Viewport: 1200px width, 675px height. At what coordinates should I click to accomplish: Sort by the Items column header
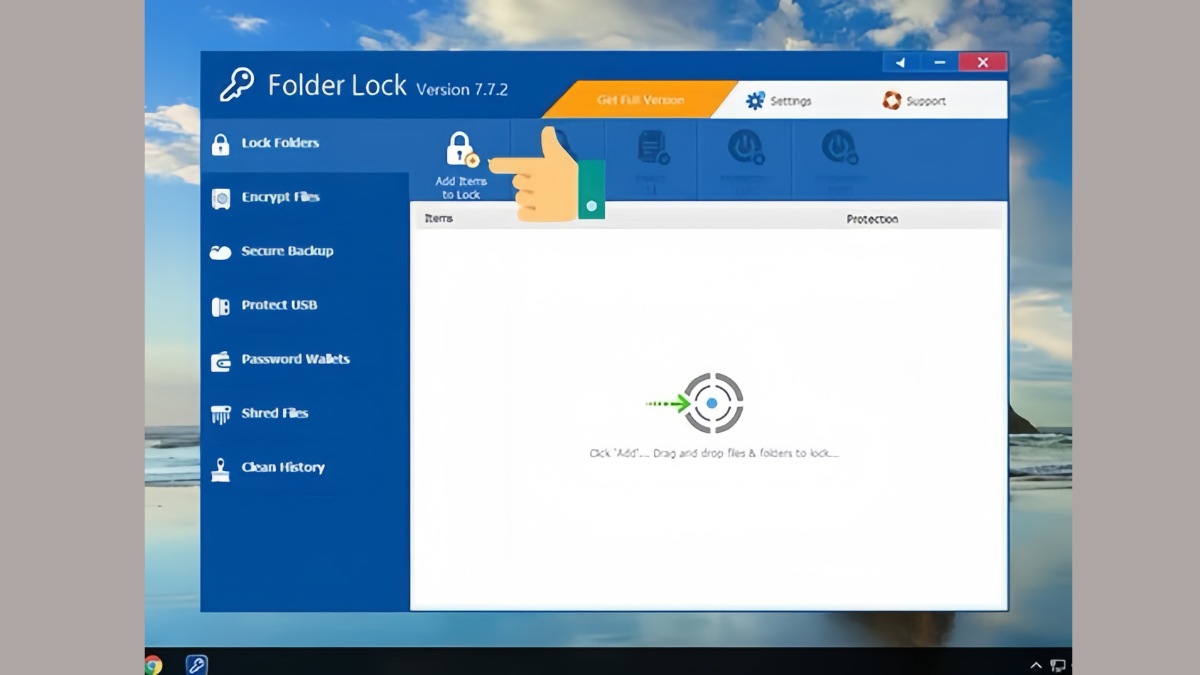tap(439, 218)
